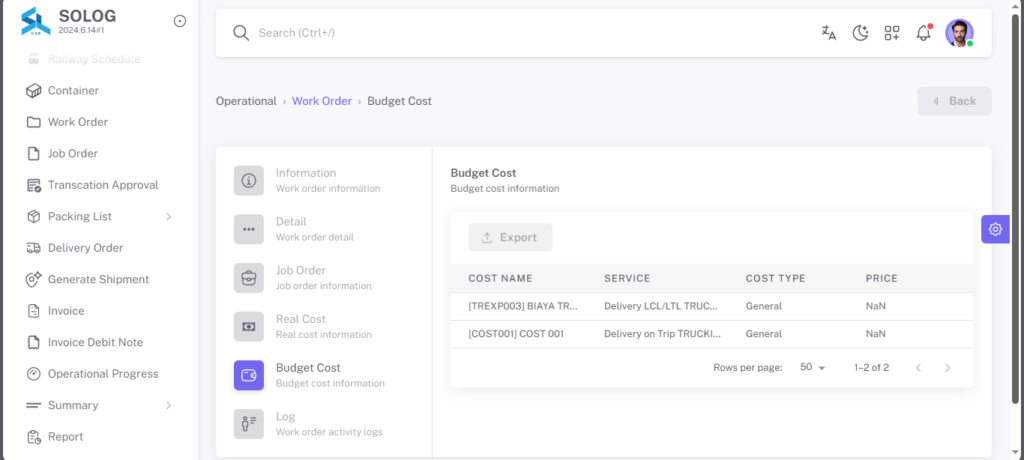
Task: Open the Detail tab ellipsis icon
Action: point(249,229)
